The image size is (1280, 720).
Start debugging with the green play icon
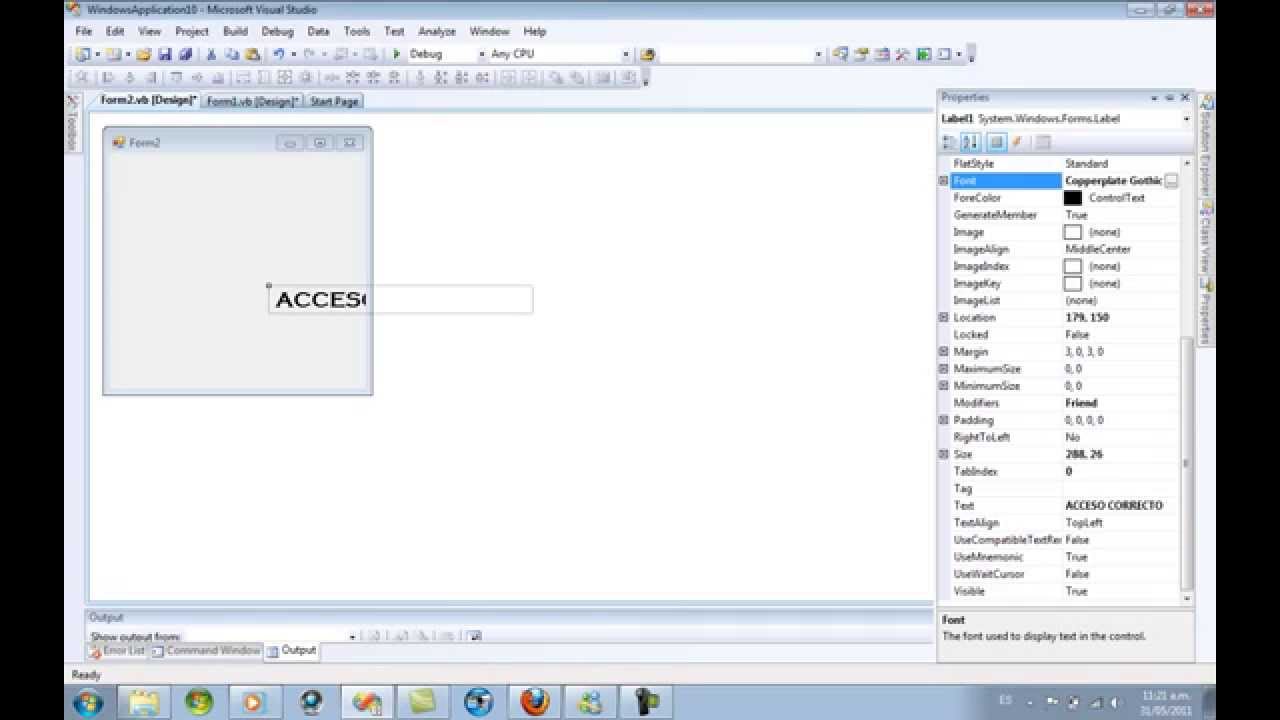coord(397,54)
